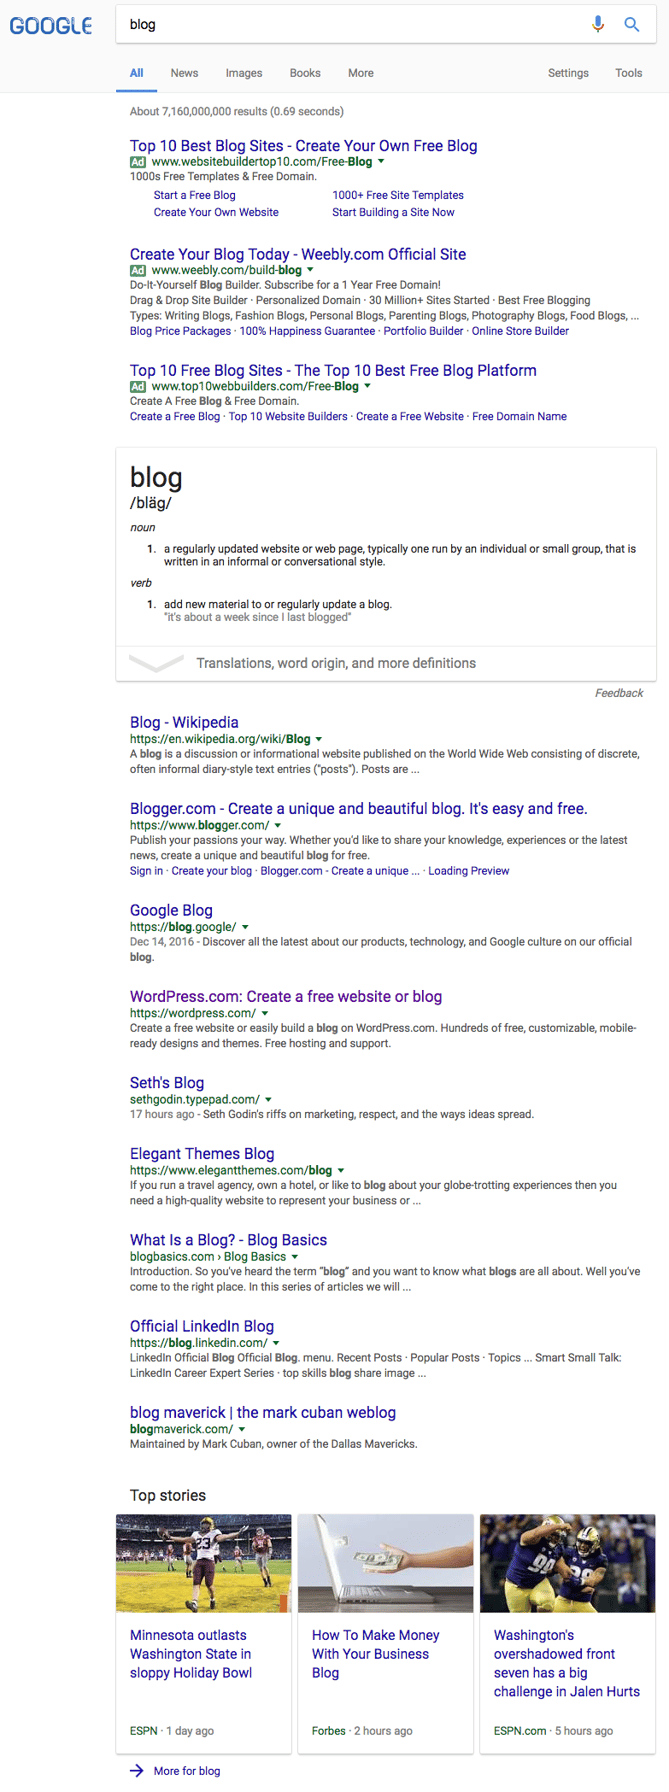Open the Blogger.com result title
669x1792 pixels.
tap(358, 809)
